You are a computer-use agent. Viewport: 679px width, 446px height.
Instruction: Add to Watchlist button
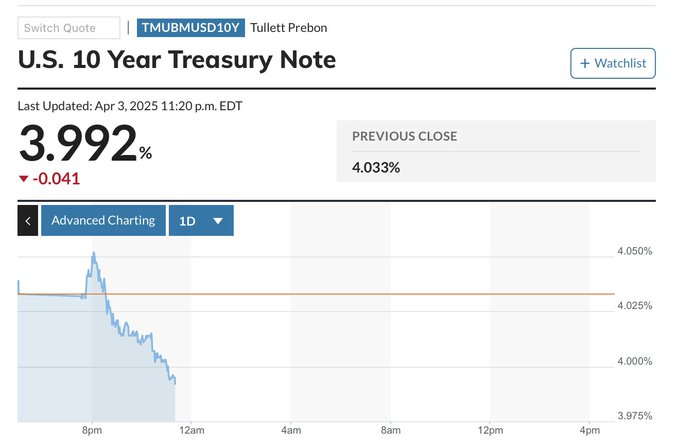point(612,64)
